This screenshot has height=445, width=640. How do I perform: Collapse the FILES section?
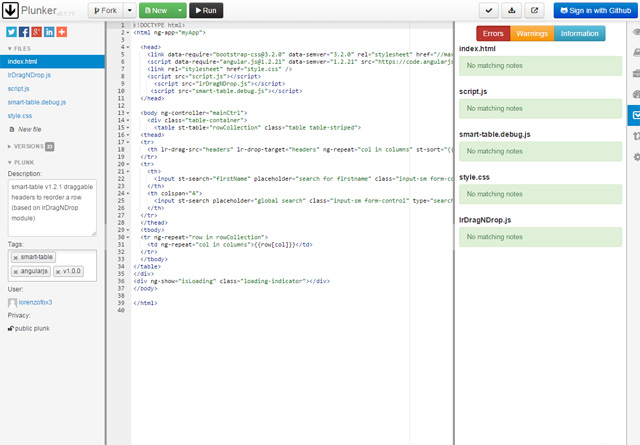click(x=19, y=49)
